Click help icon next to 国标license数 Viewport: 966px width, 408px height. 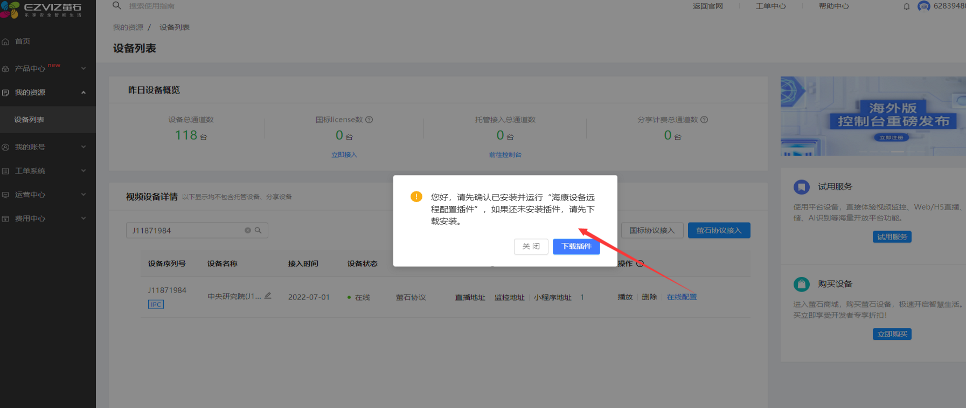[x=369, y=119]
